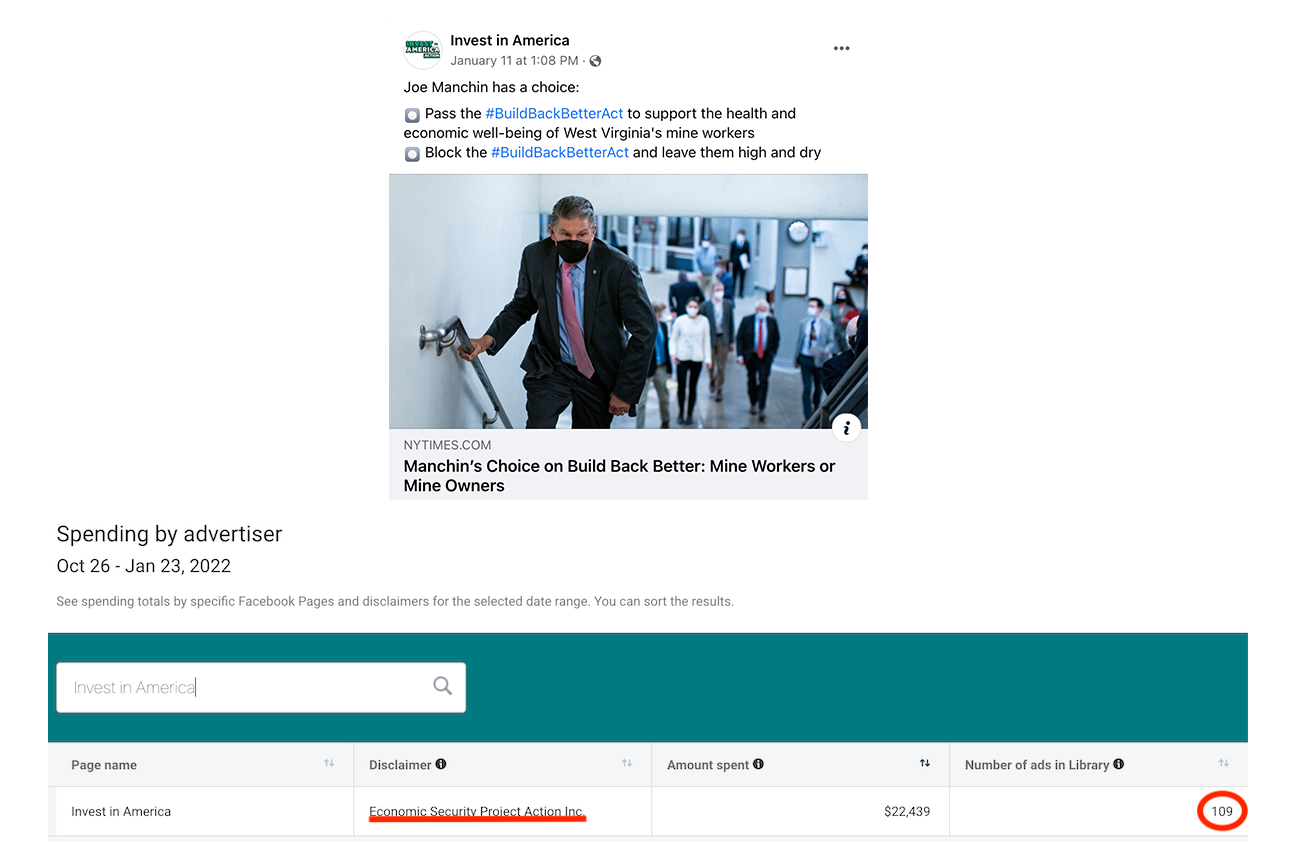Click the Manchin stairway photo thumbnail

coord(628,301)
